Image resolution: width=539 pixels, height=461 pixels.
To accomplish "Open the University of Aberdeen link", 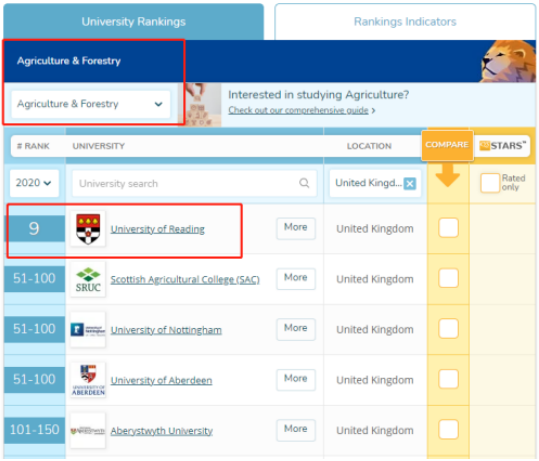I will tap(161, 381).
